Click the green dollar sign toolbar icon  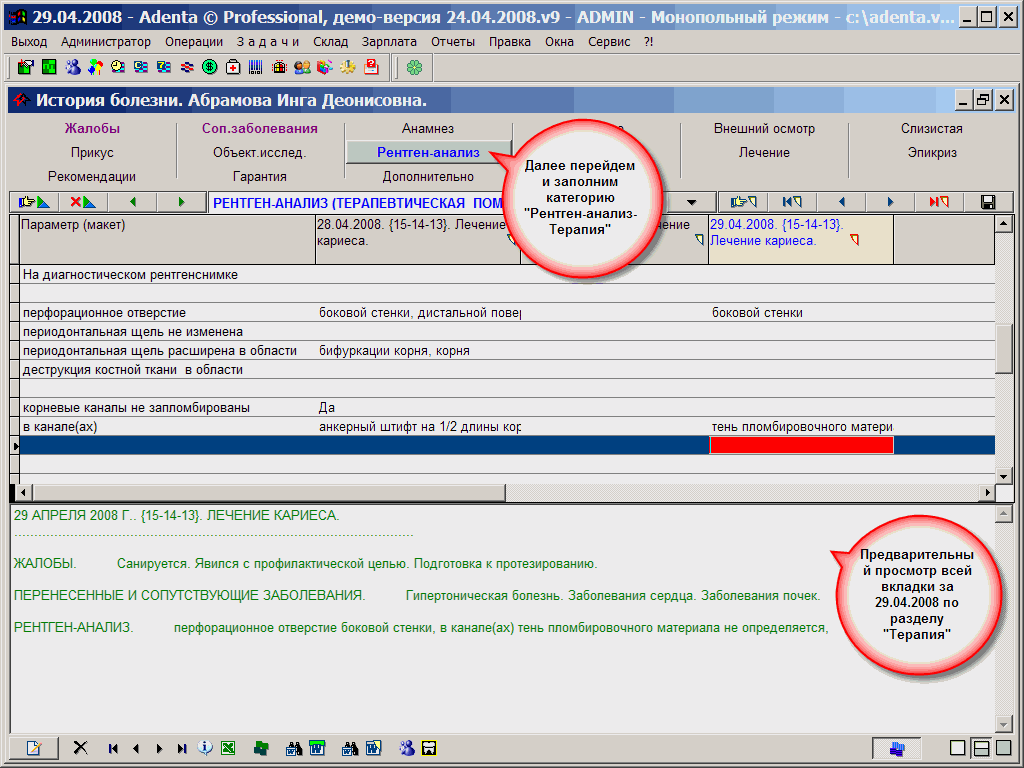click(210, 67)
